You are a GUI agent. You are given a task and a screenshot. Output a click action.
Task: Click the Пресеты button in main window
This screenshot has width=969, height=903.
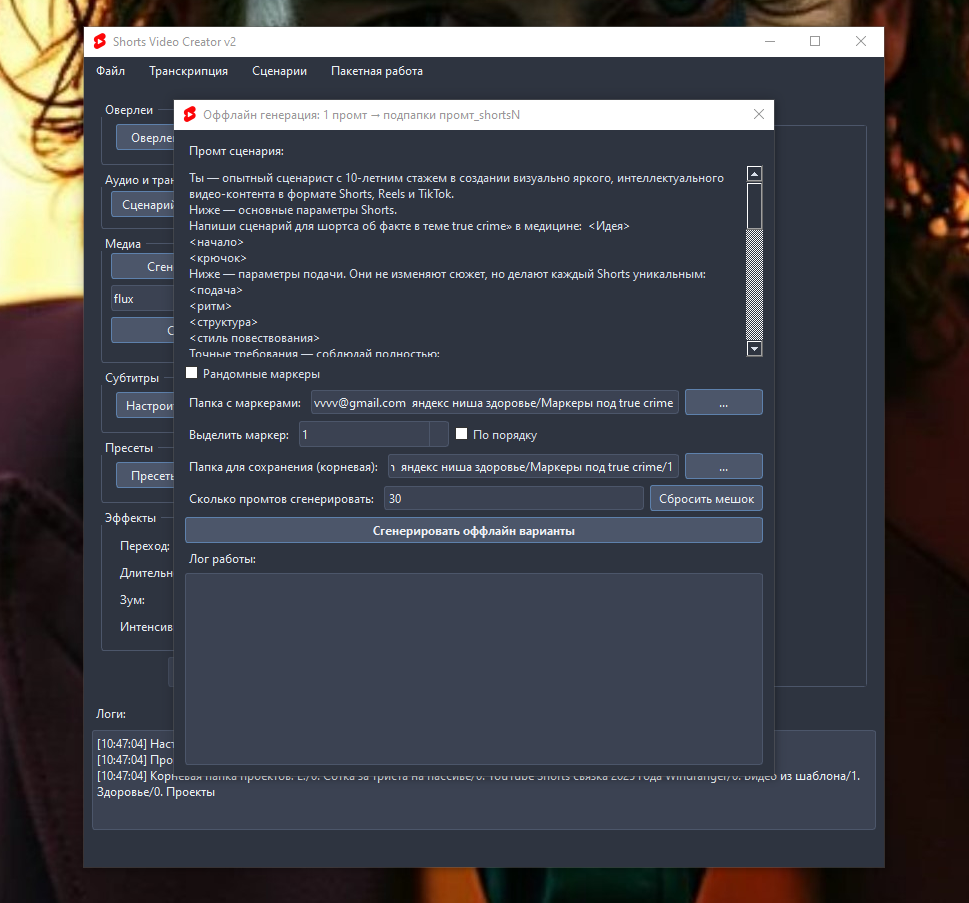(146, 475)
